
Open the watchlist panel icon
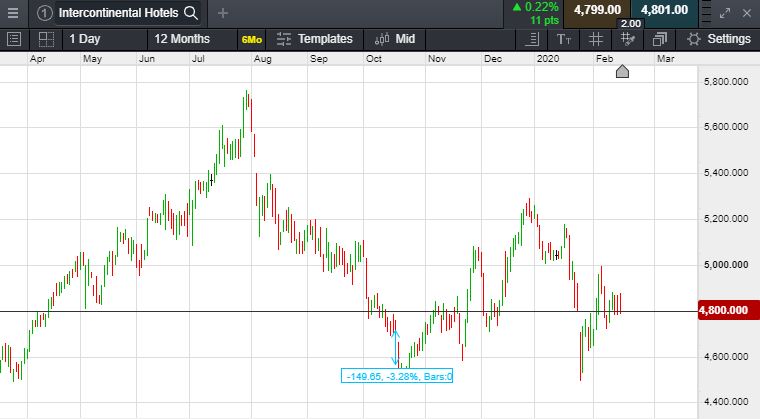point(14,39)
